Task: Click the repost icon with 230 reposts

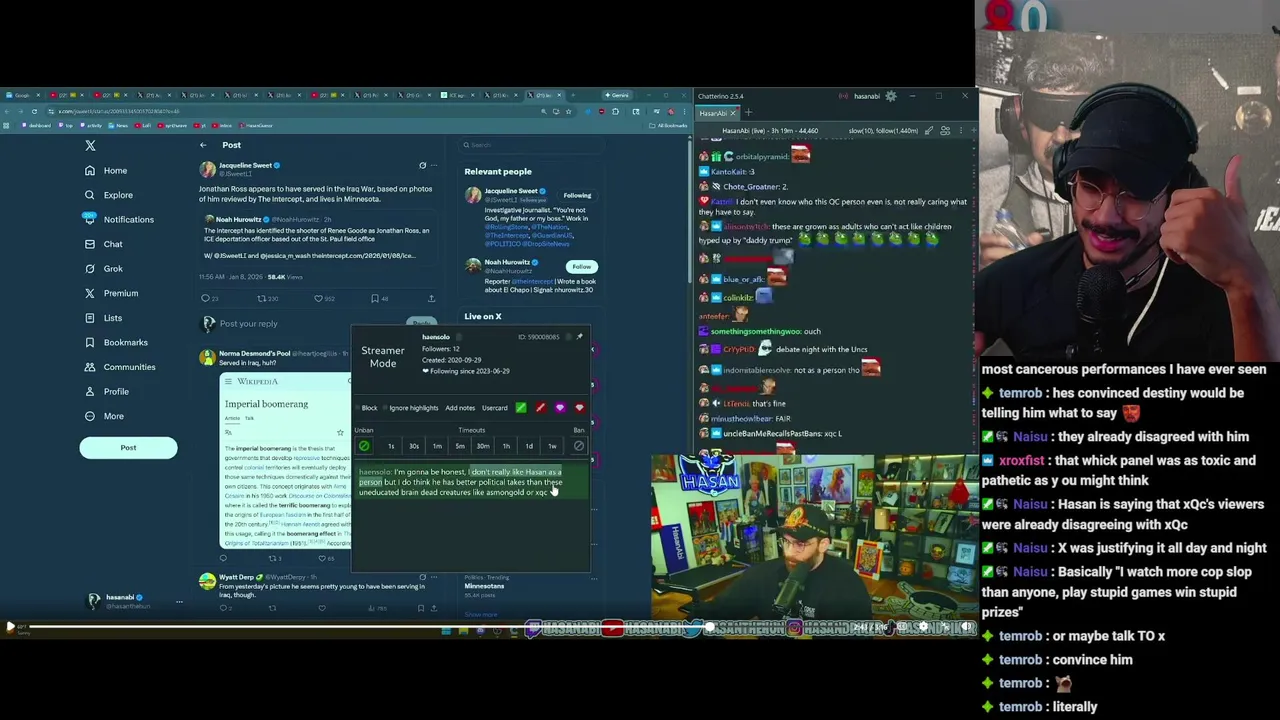Action: [267, 298]
